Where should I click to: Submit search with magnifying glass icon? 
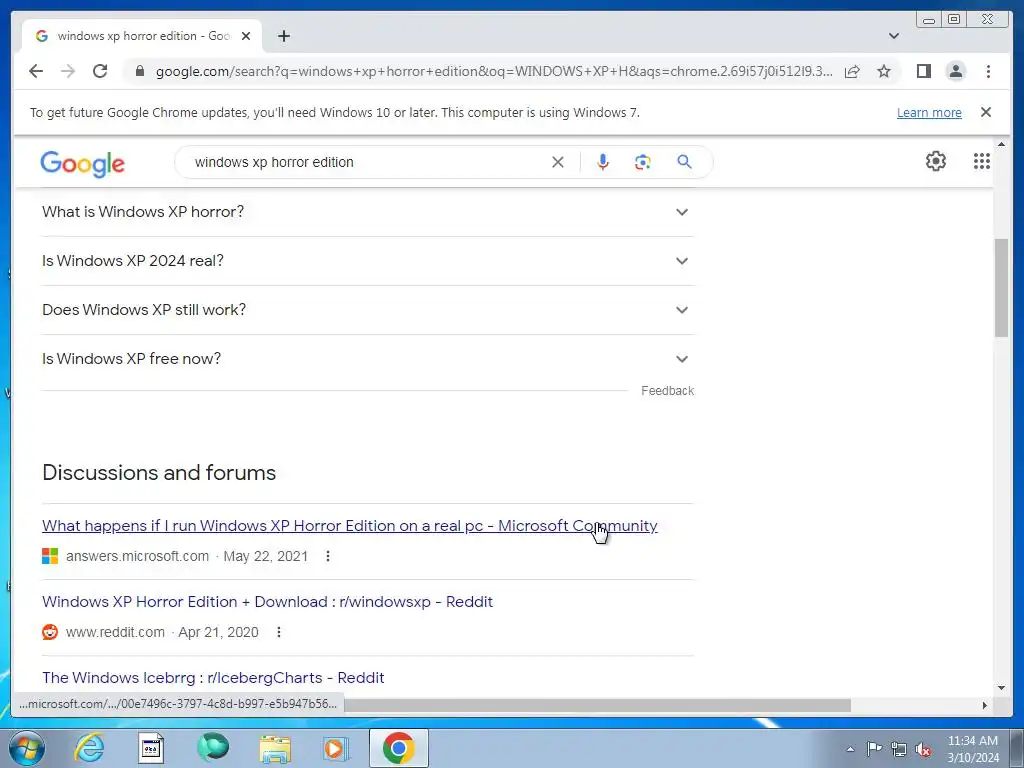(684, 162)
